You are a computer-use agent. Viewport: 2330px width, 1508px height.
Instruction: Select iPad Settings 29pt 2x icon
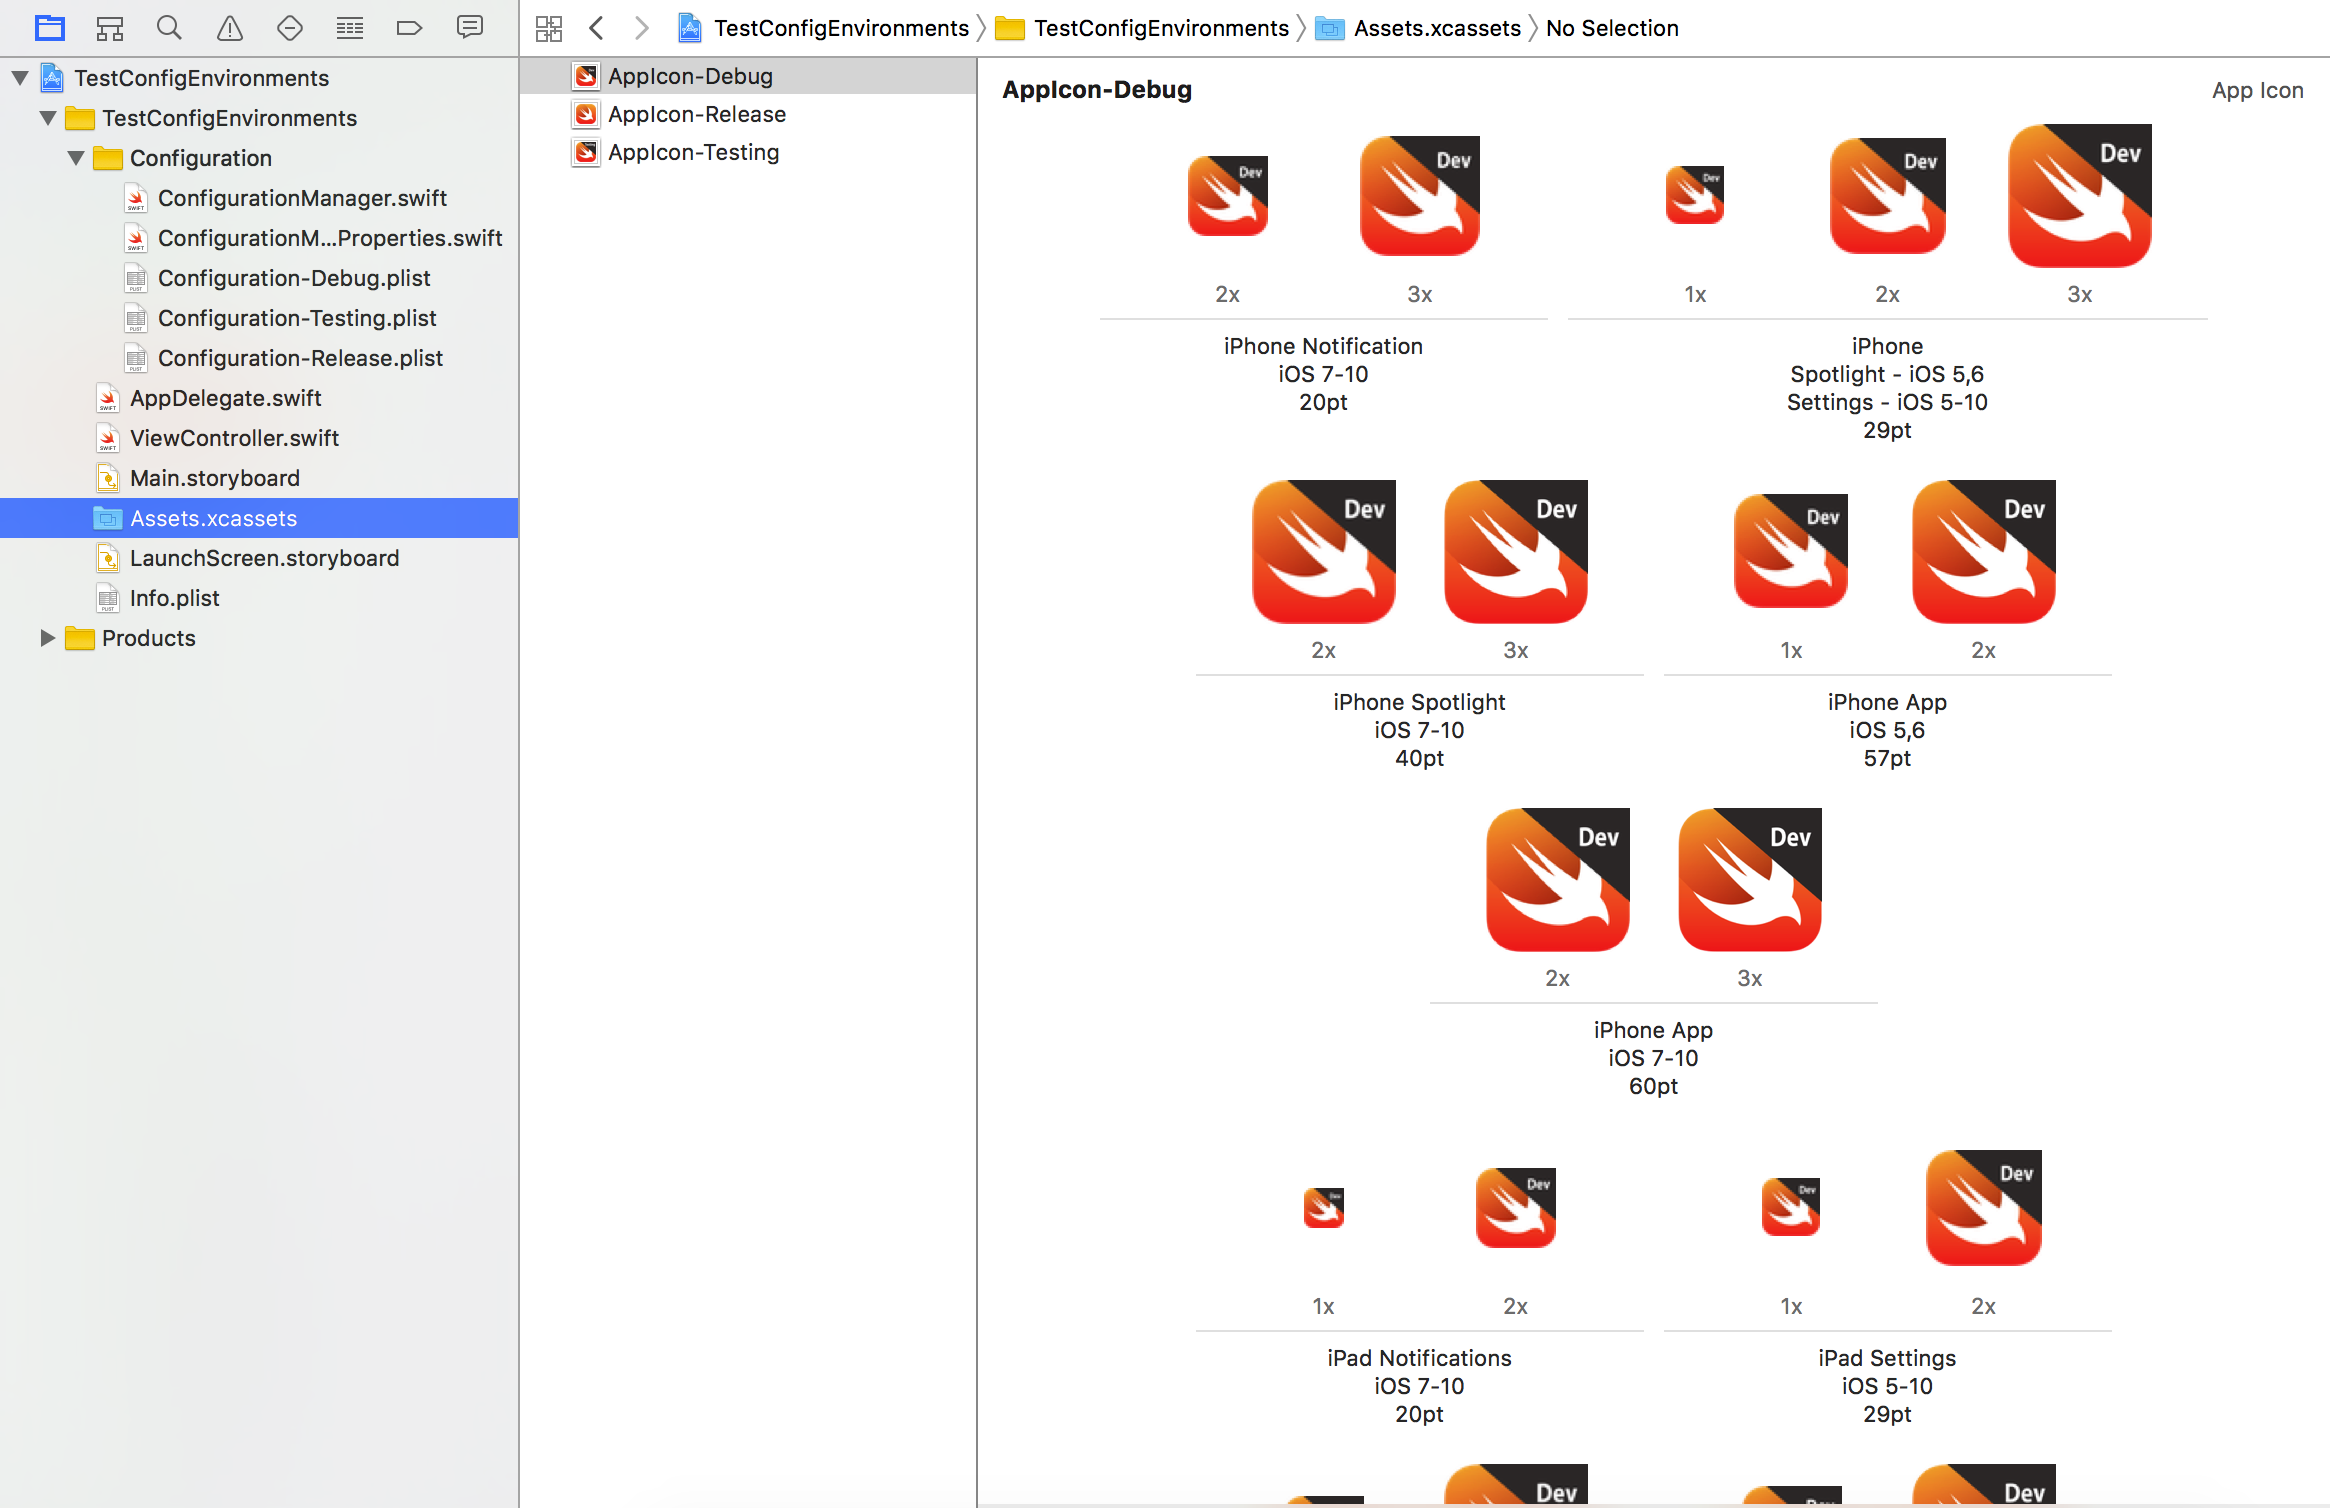[x=1984, y=1208]
